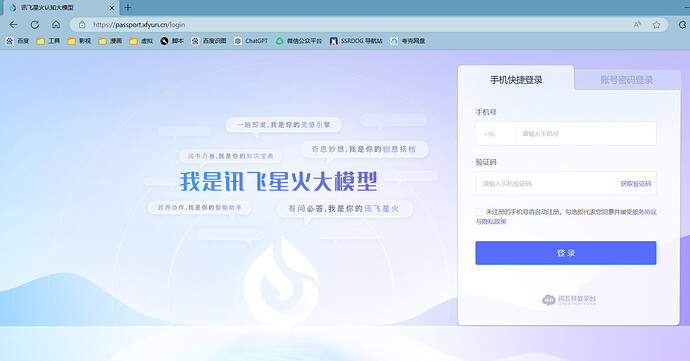
Task: Open the 漫画 bookmark folder
Action: pyautogui.click(x=110, y=41)
